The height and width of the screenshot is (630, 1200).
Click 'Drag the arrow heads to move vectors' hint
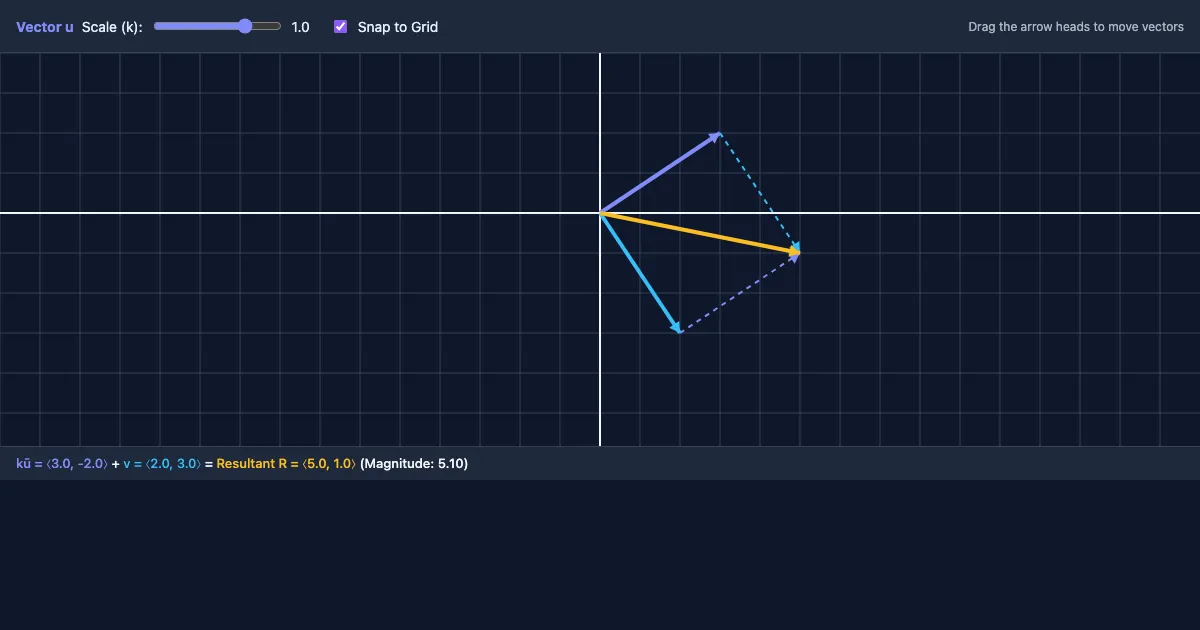coord(1076,27)
